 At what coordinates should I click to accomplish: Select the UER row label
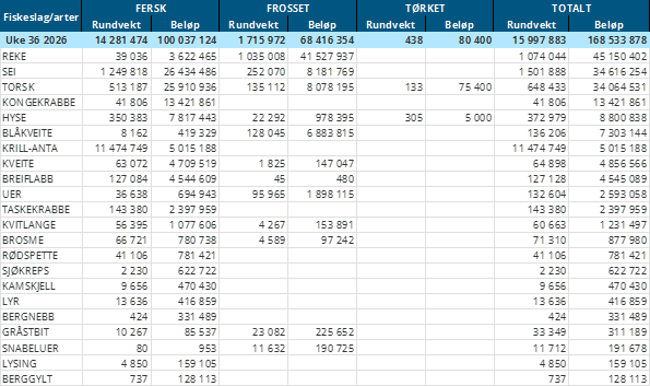[x=12, y=194]
